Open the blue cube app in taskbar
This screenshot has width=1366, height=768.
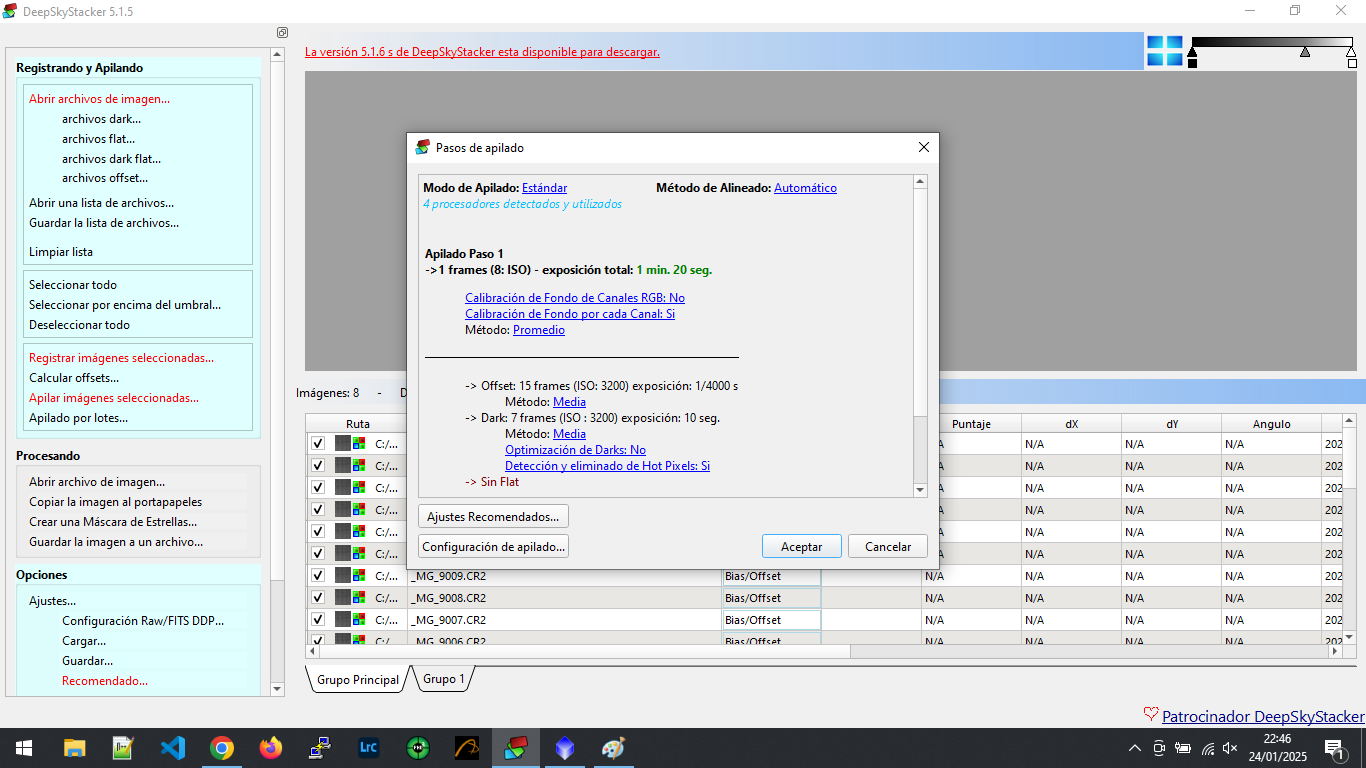(564, 747)
